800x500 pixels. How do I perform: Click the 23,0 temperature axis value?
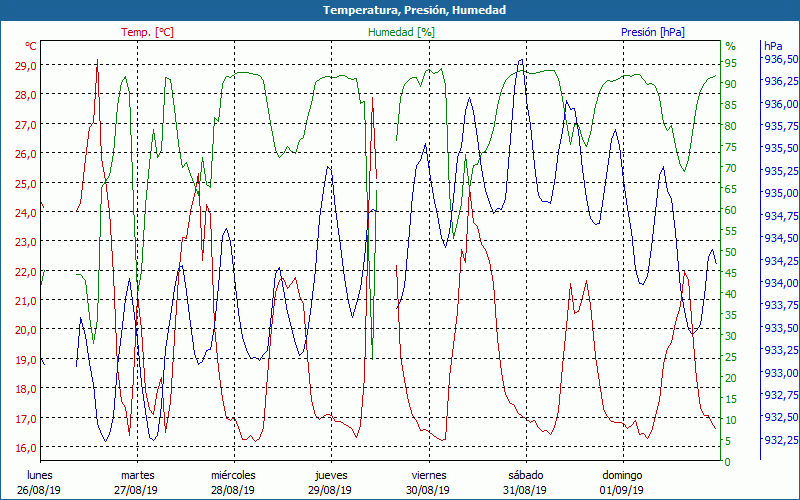[x=26, y=241]
